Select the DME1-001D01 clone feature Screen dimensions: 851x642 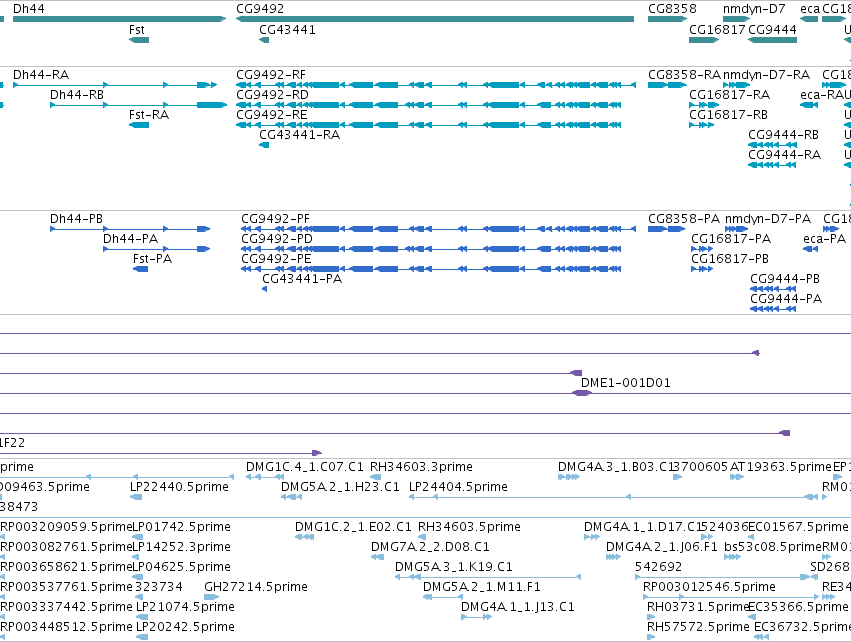pos(582,393)
